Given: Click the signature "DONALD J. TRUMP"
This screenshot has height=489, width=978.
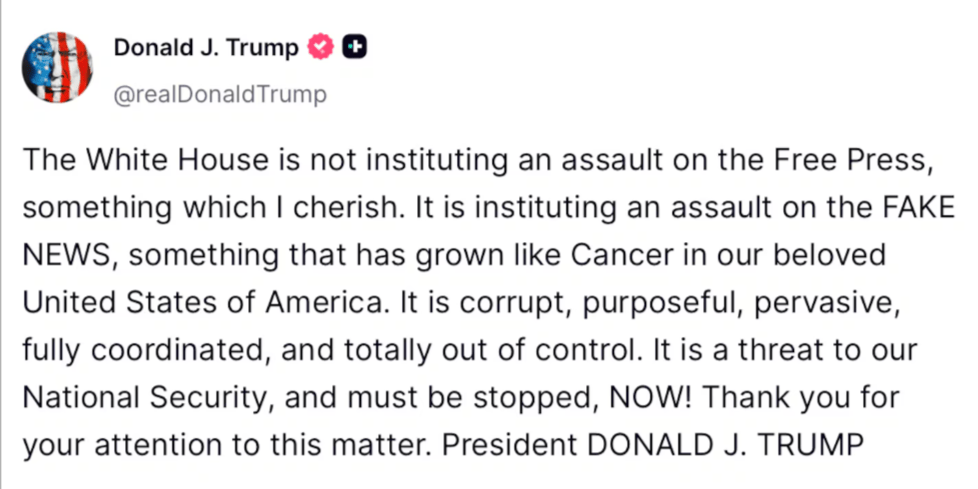Looking at the screenshot, I should [725, 445].
